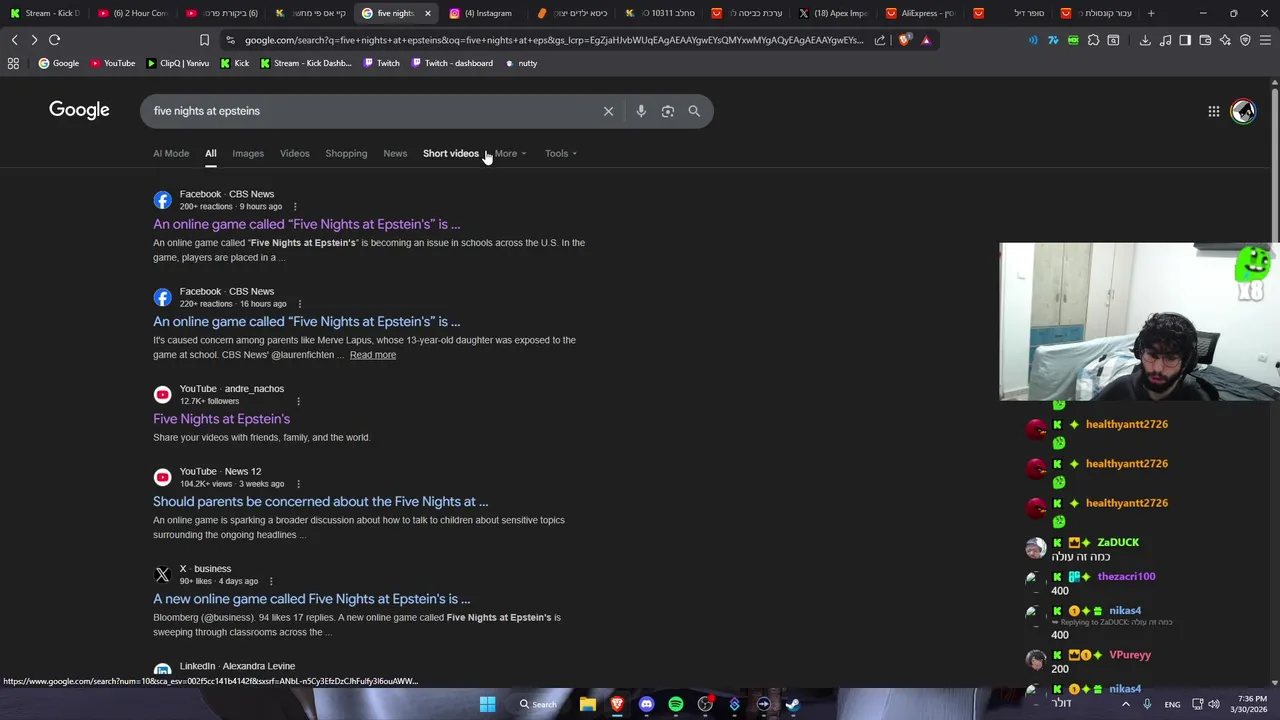Open the X business Bloomberg result link
This screenshot has height=720, width=1280.
[x=311, y=599]
